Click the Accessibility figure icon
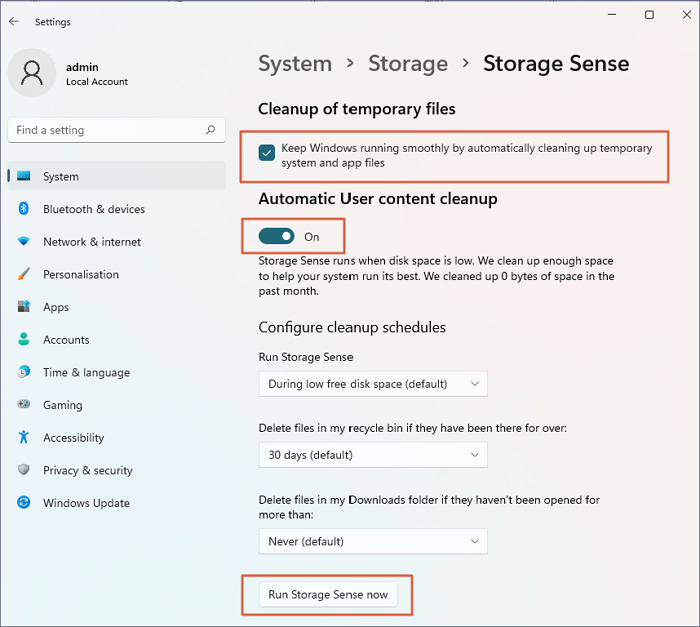This screenshot has width=700, height=627. click(x=24, y=438)
